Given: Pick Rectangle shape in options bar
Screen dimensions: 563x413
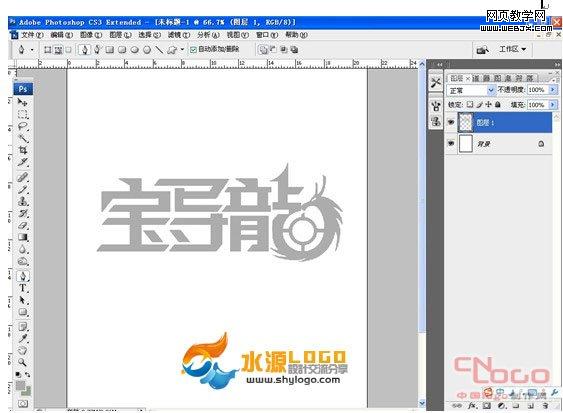Looking at the screenshot, I should [110, 50].
